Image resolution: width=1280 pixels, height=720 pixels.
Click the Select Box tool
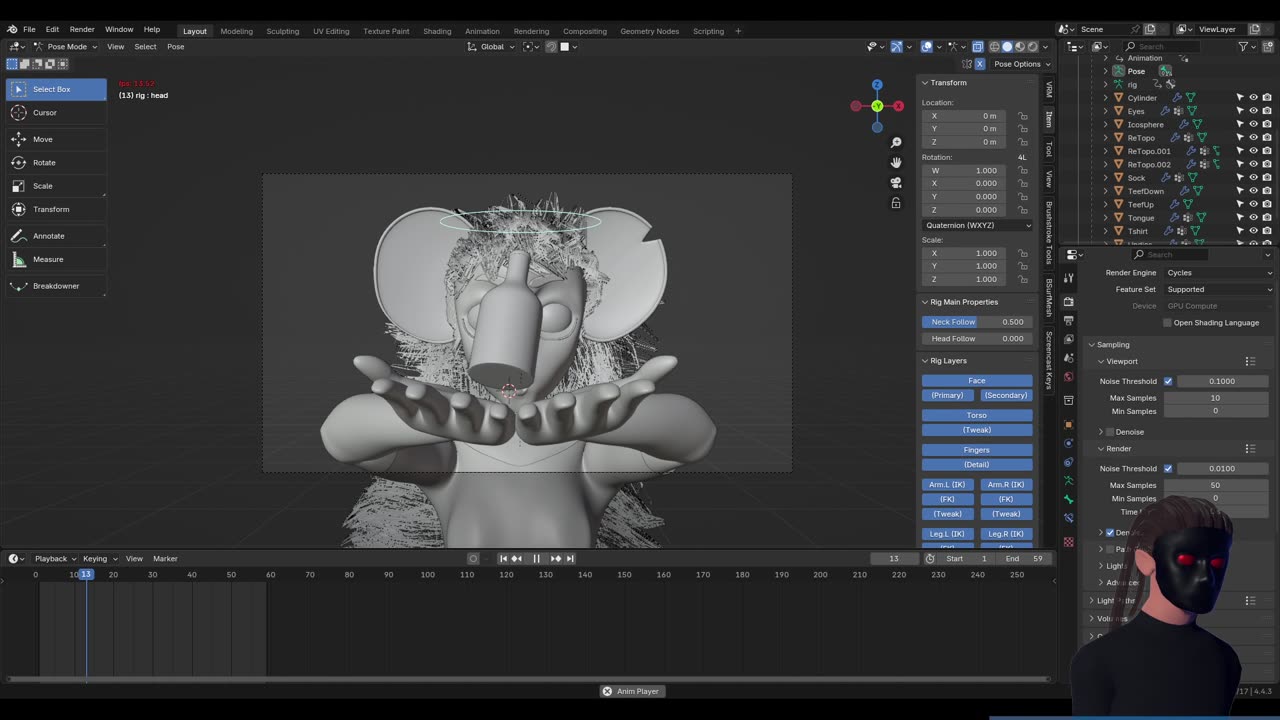(x=56, y=89)
